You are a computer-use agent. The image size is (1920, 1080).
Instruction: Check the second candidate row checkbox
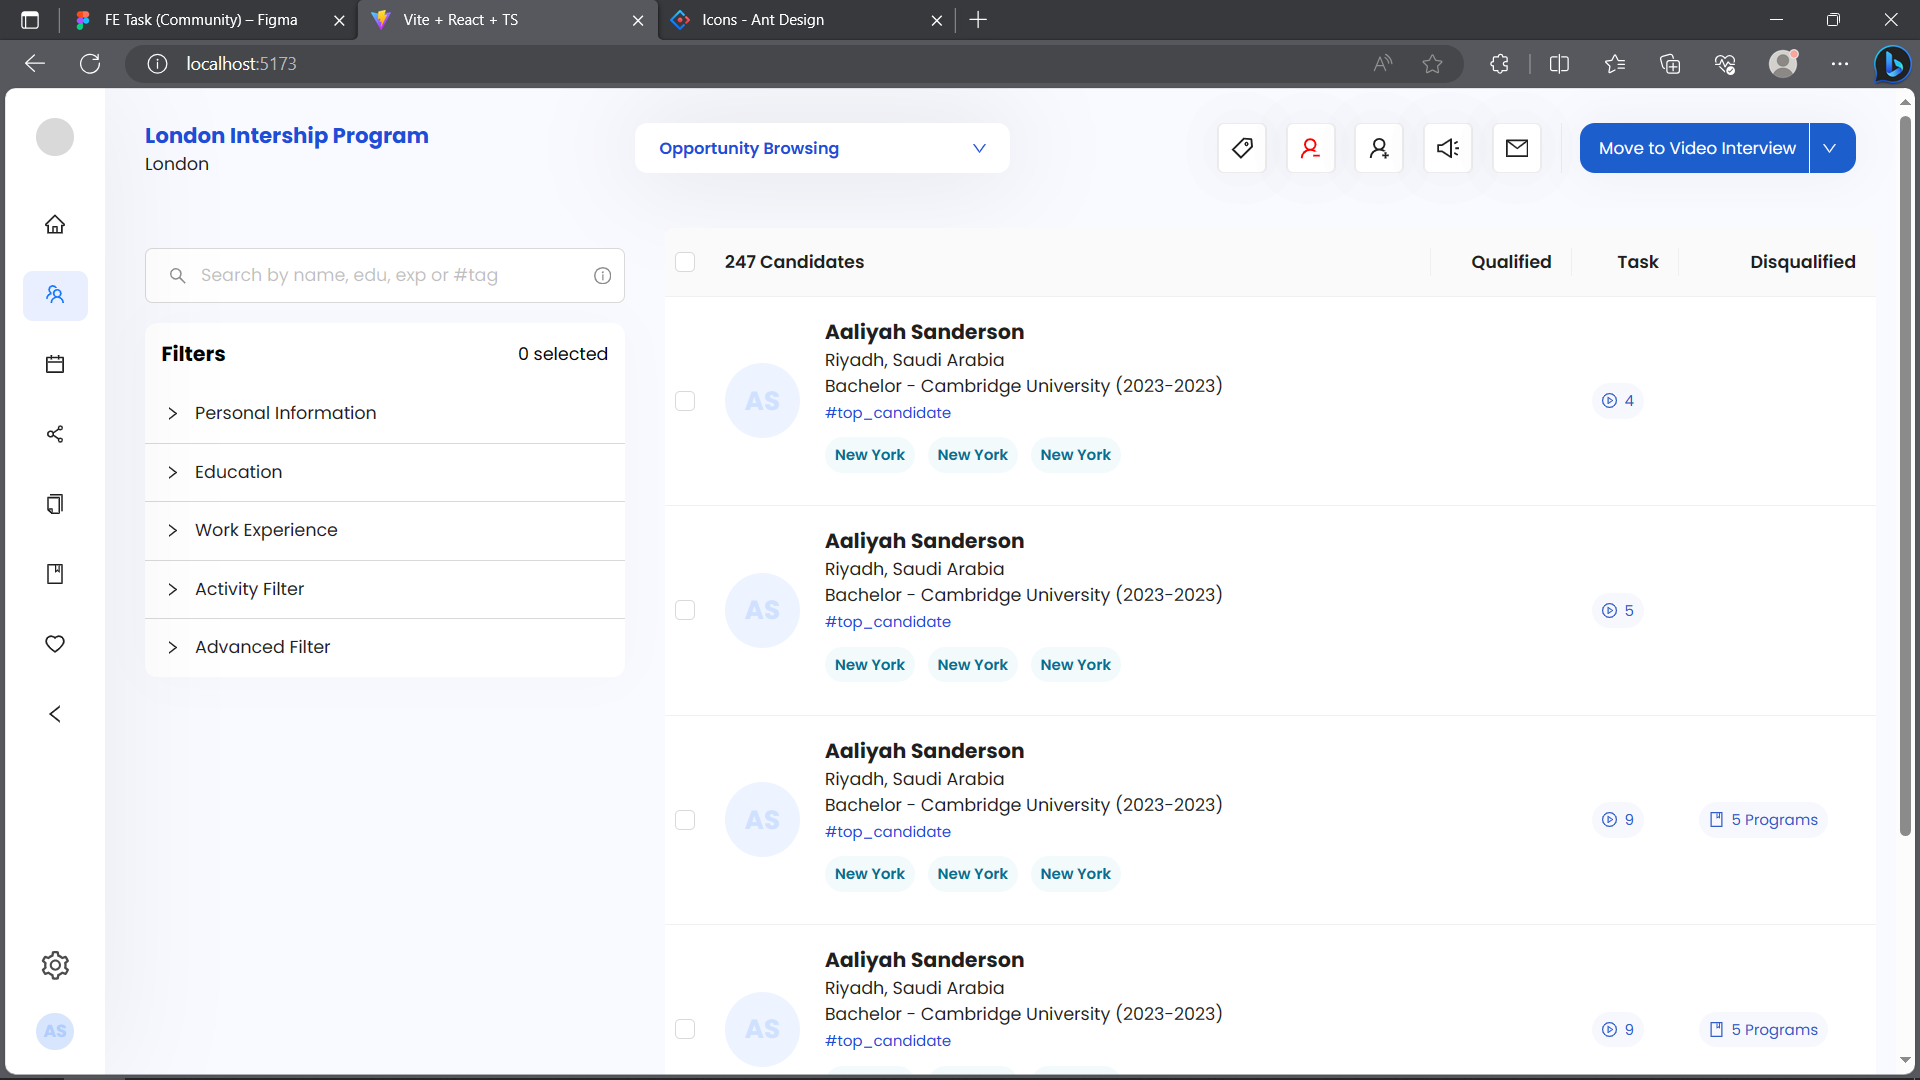click(686, 610)
